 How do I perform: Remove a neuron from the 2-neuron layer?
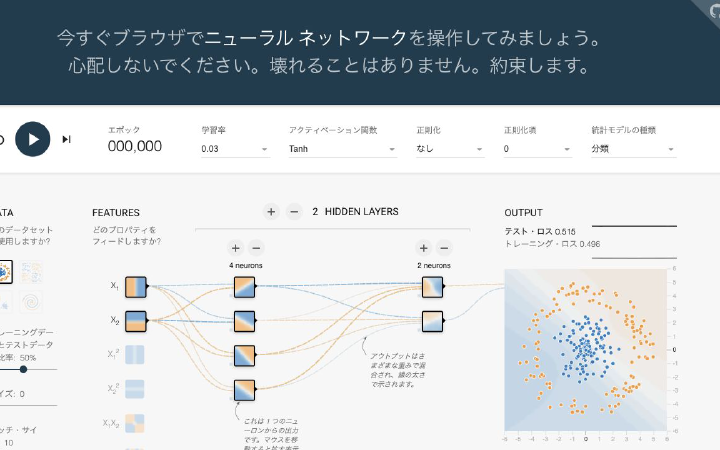point(444,248)
